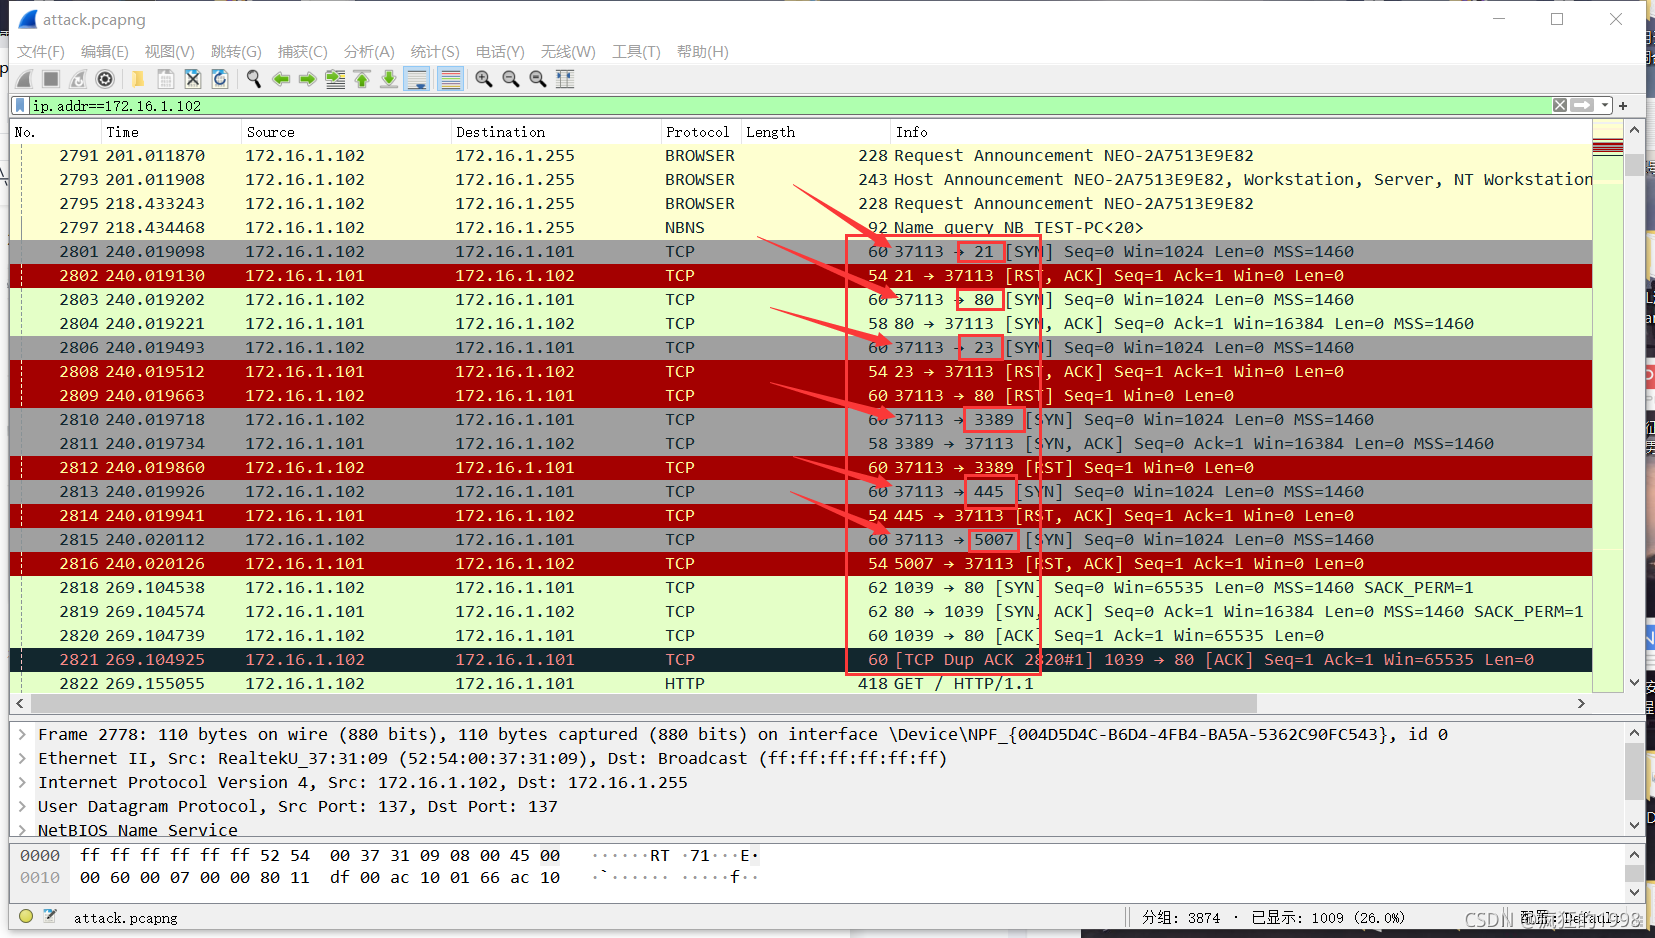1655x938 pixels.
Task: Click the intelligent scrollbar packet minimap
Action: (1608, 406)
